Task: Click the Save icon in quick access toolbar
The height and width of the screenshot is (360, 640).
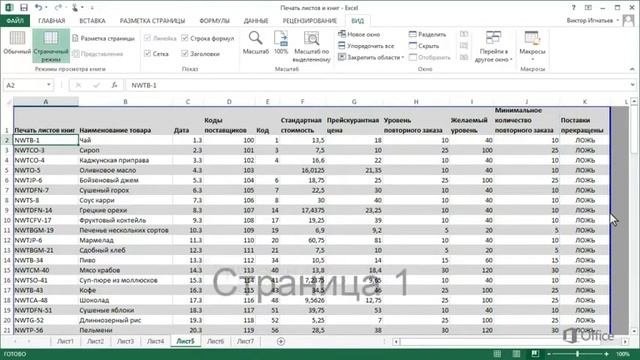Action: tap(24, 8)
